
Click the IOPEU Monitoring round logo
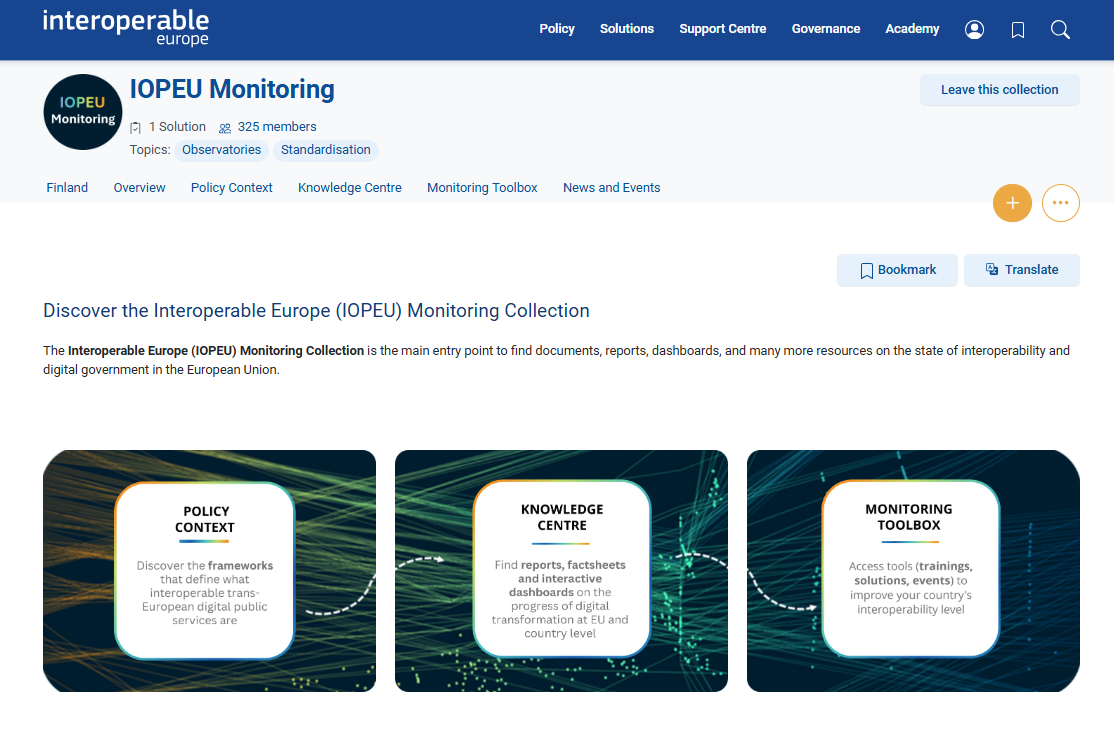click(83, 112)
